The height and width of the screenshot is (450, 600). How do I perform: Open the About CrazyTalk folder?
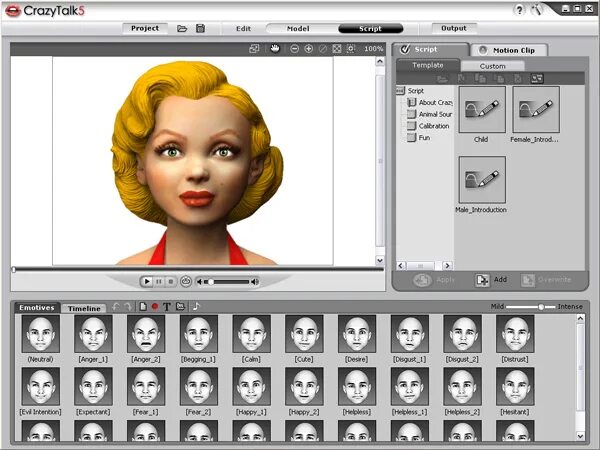tap(430, 103)
